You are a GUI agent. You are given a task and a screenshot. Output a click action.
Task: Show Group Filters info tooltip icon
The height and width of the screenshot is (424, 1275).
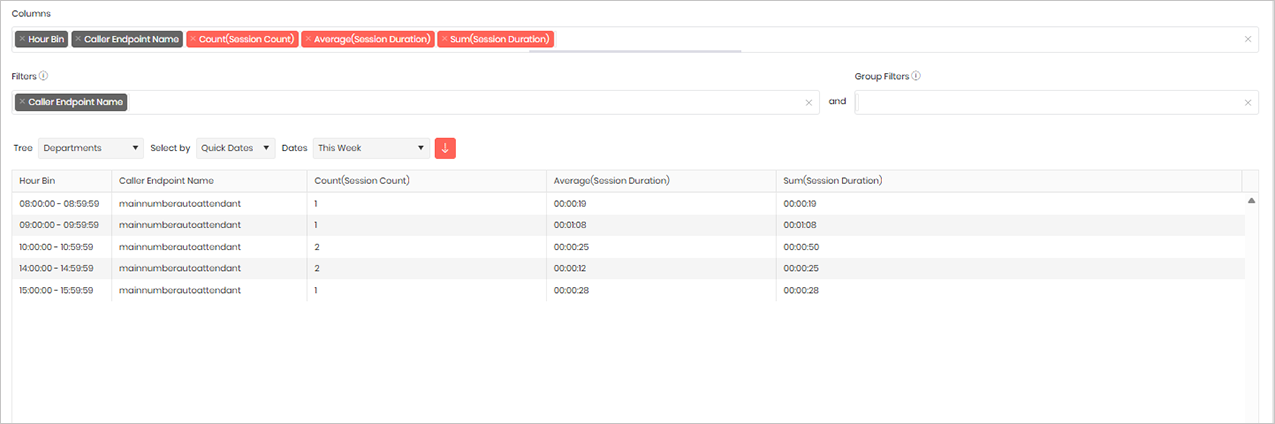pos(916,76)
